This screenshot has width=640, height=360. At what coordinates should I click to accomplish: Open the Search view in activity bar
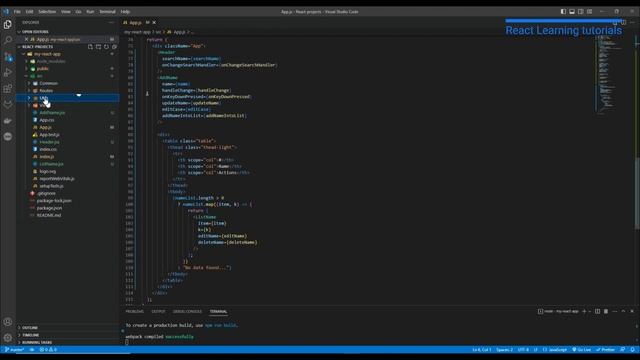(x=8, y=40)
